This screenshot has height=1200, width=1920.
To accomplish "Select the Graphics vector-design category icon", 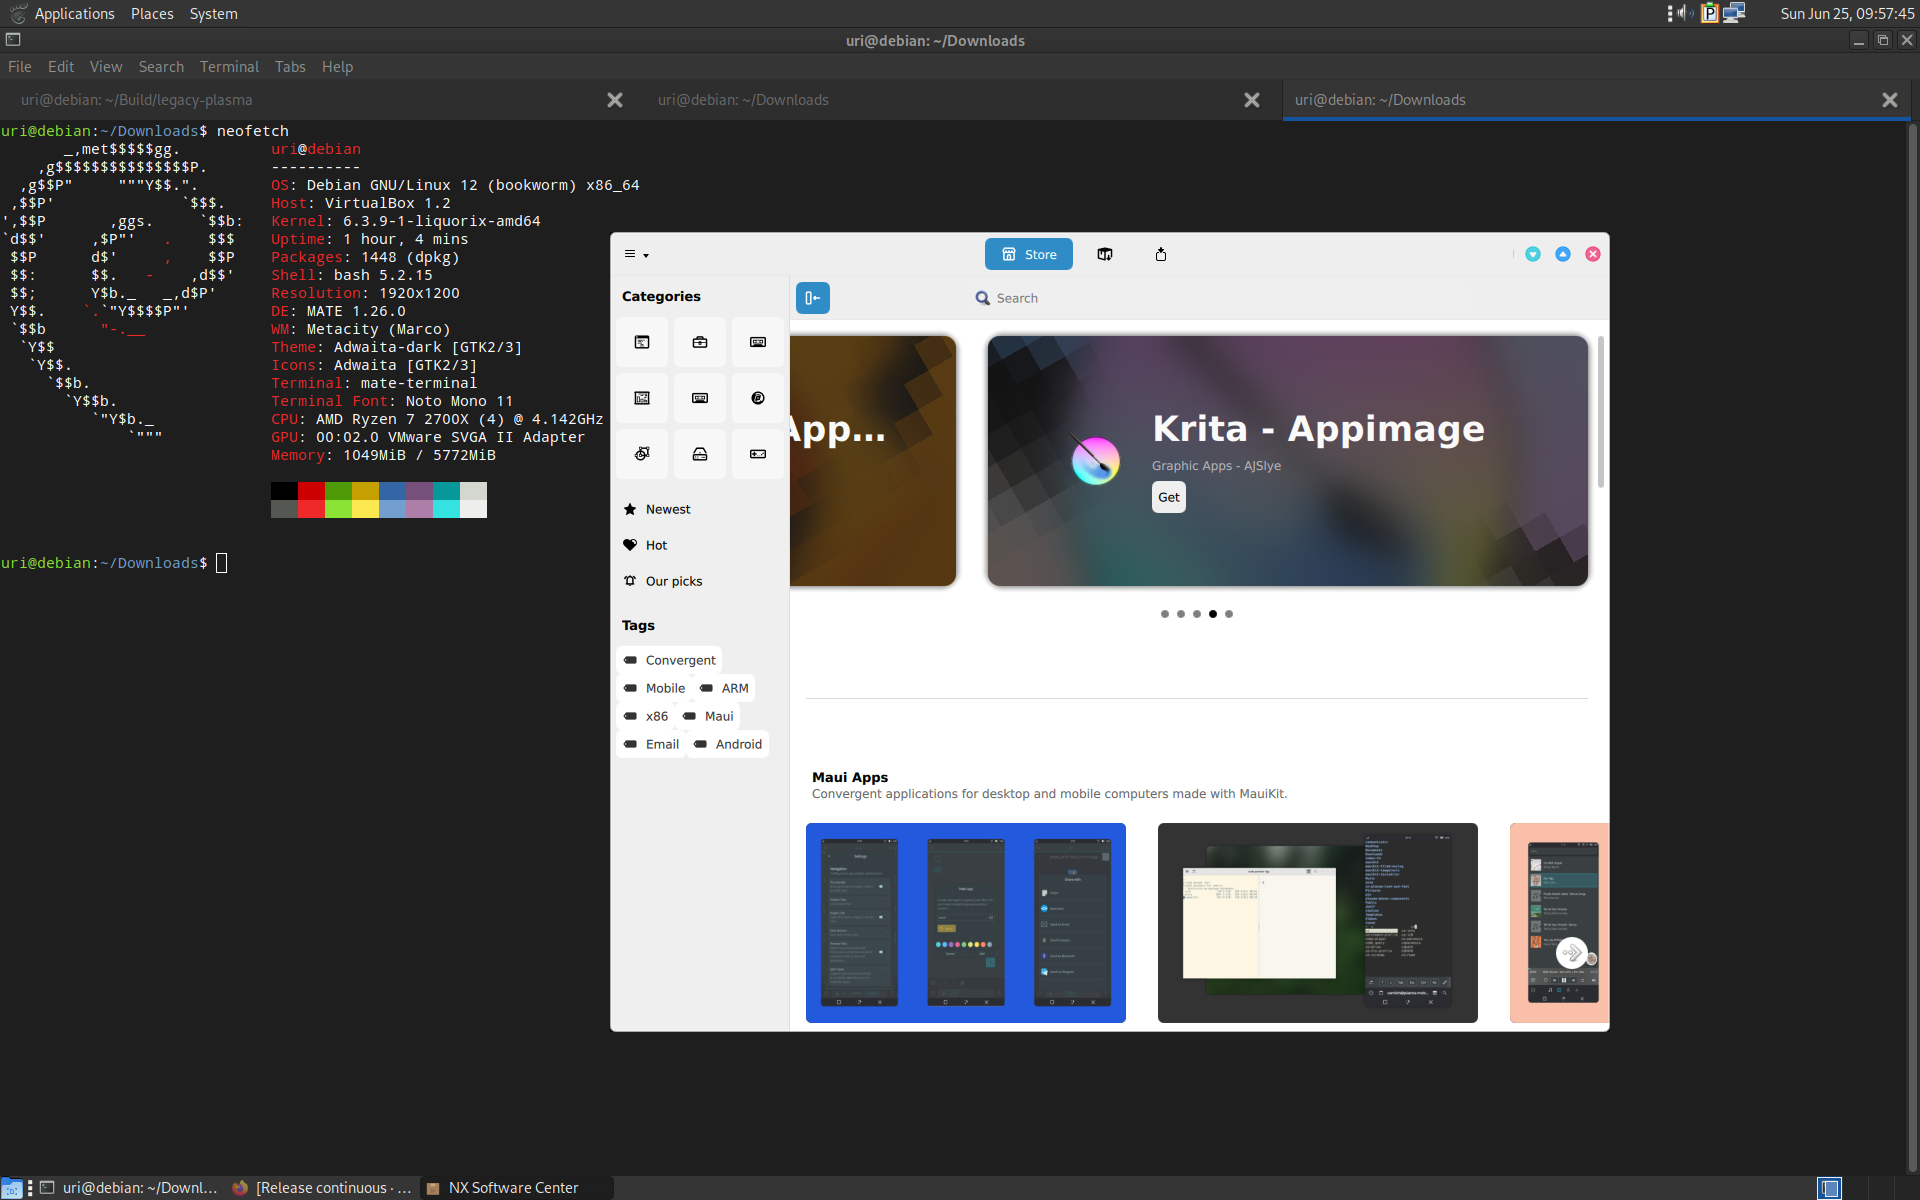I will (x=641, y=453).
